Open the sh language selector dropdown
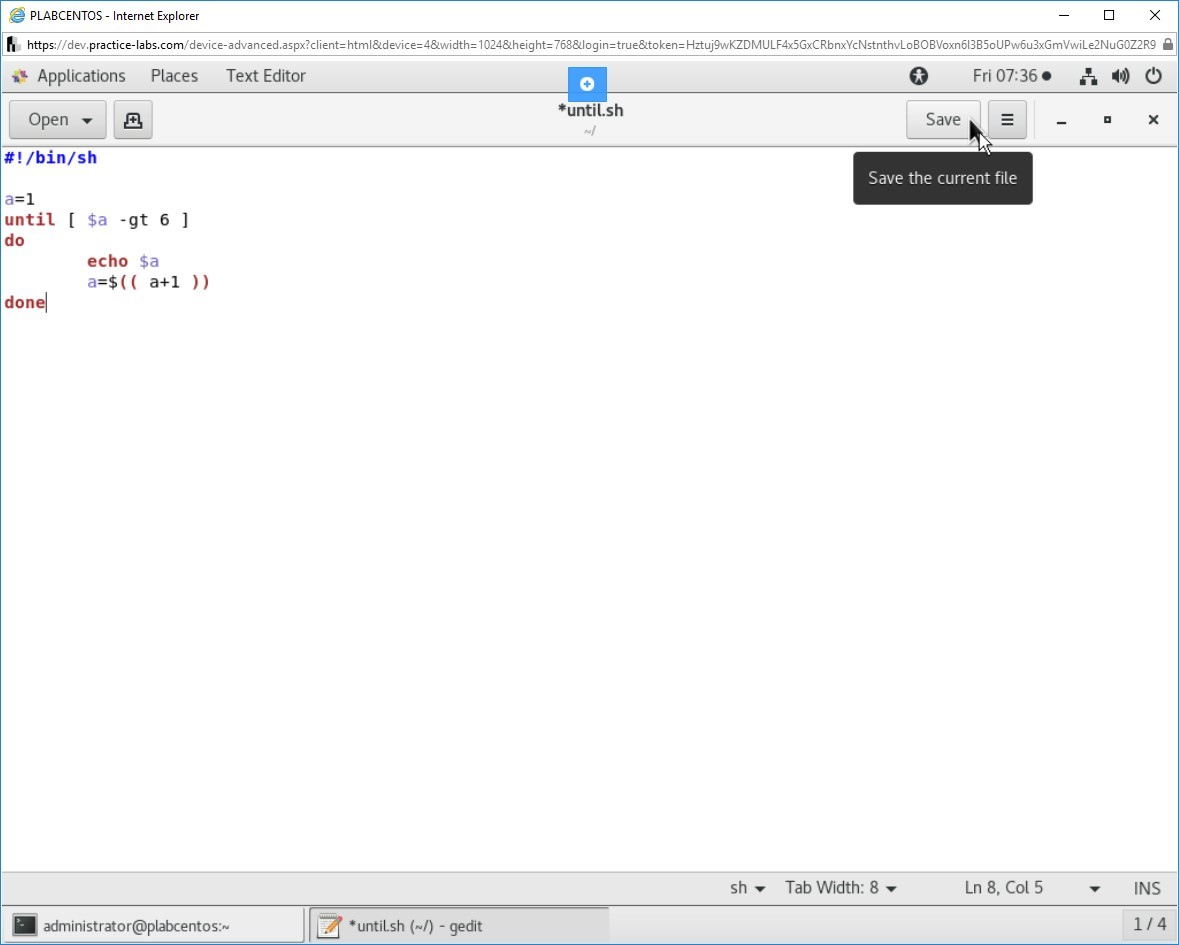 coord(747,888)
